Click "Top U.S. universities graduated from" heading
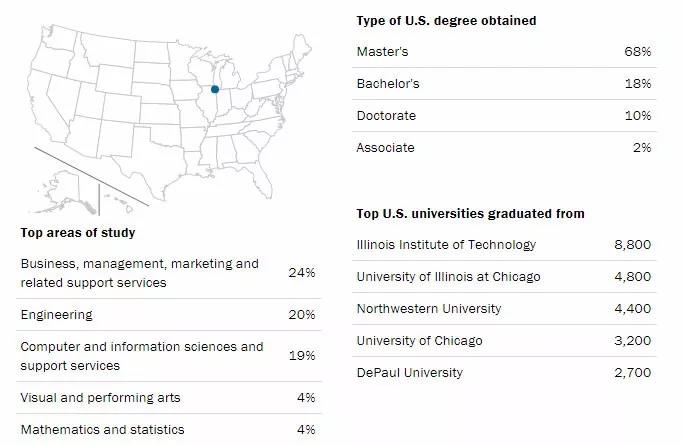 coord(470,213)
